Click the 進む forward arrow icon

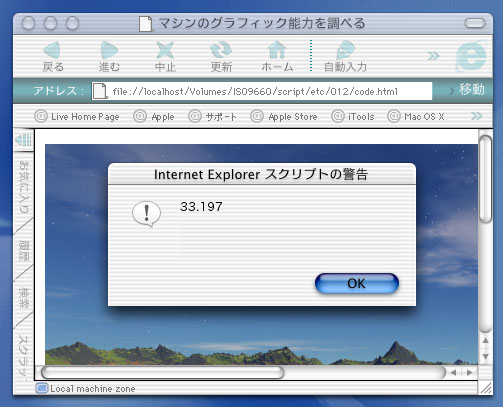109,50
